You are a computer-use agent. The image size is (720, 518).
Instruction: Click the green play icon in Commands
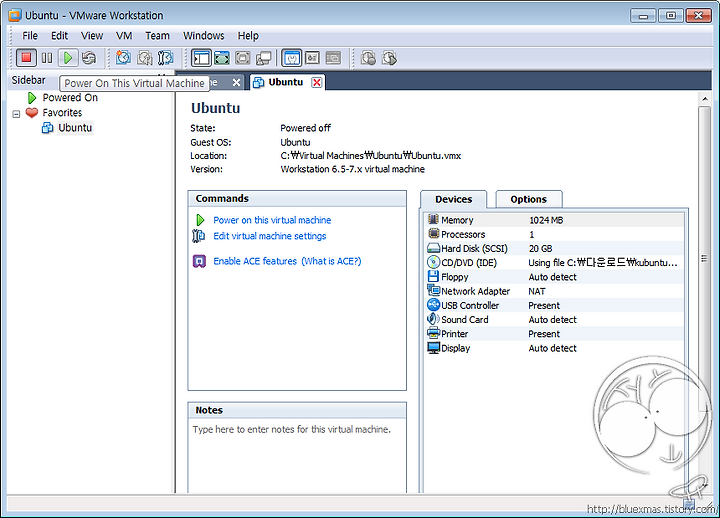[200, 220]
